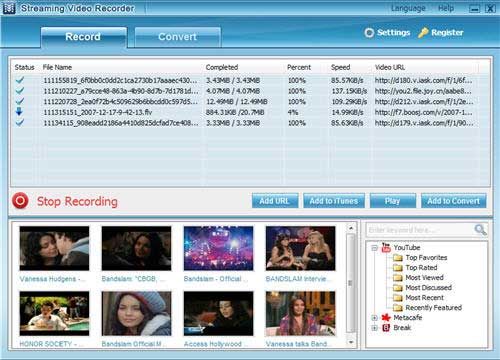Screen dimensions: 500x360
Task: Select the file name starting 111210227_a79cce48
Action: (x=121, y=91)
